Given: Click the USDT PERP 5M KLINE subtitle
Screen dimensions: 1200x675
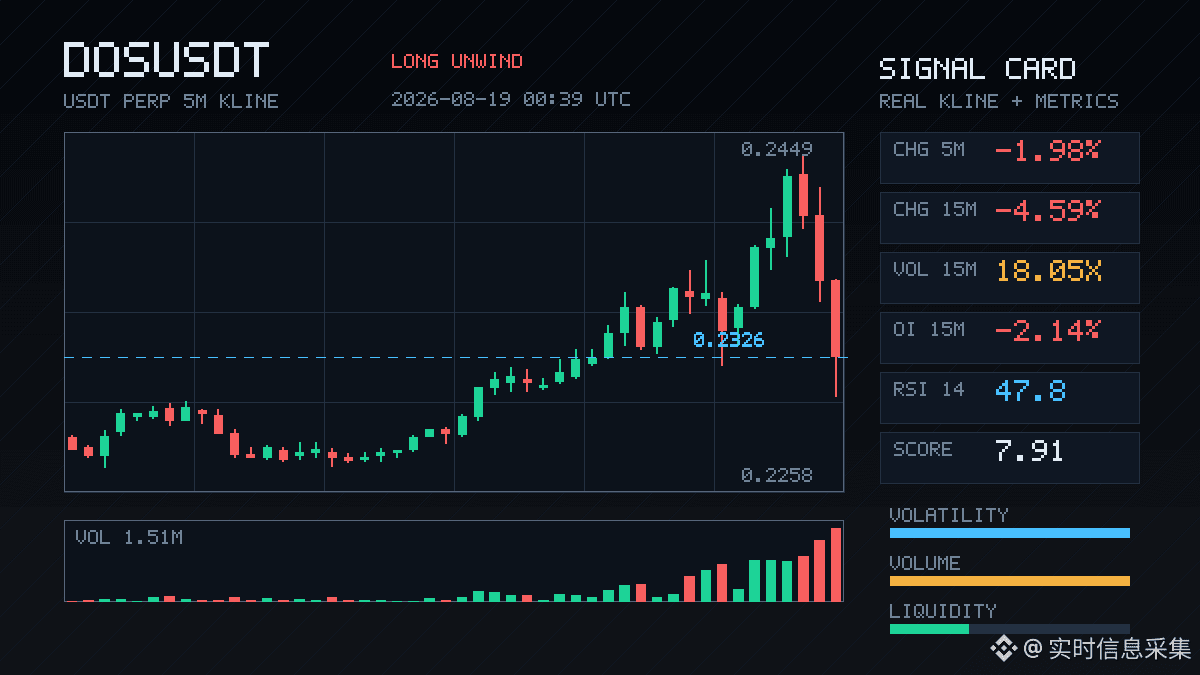Looking at the screenshot, I should click(171, 101).
